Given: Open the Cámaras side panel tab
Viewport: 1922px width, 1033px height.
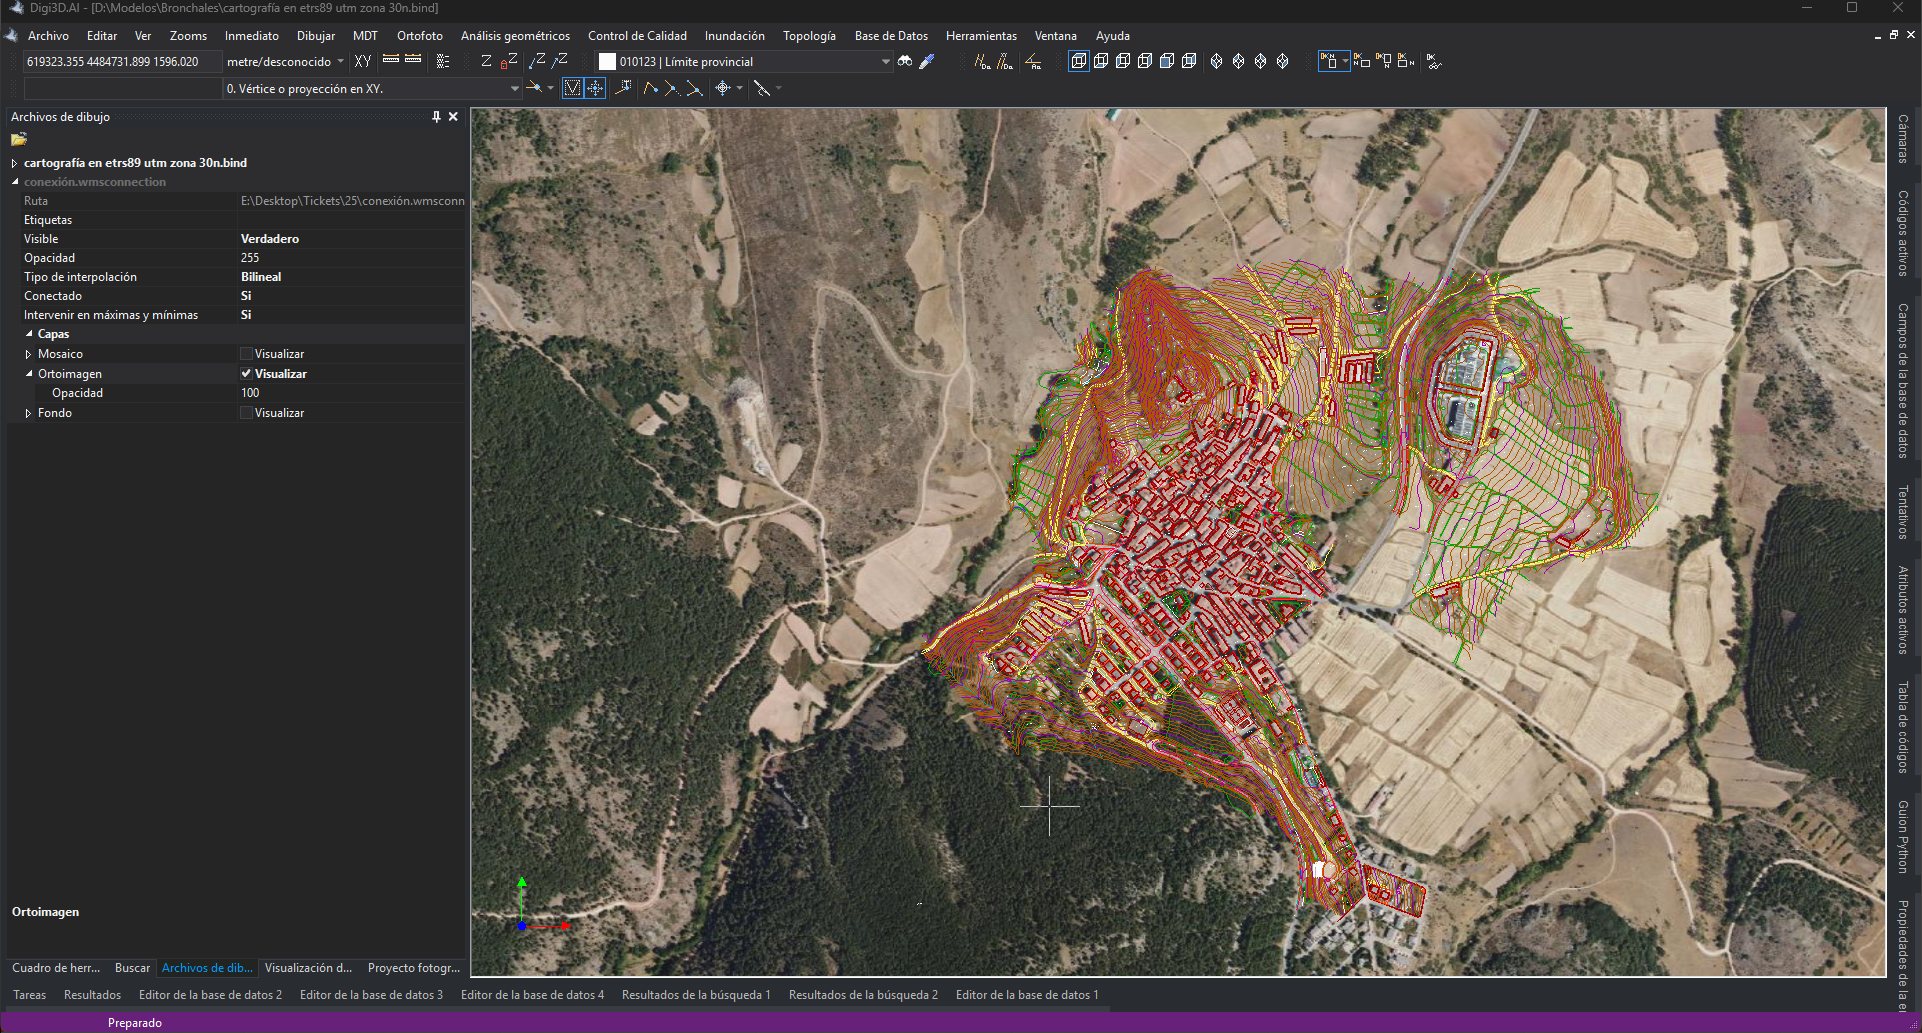Looking at the screenshot, I should 1903,139.
